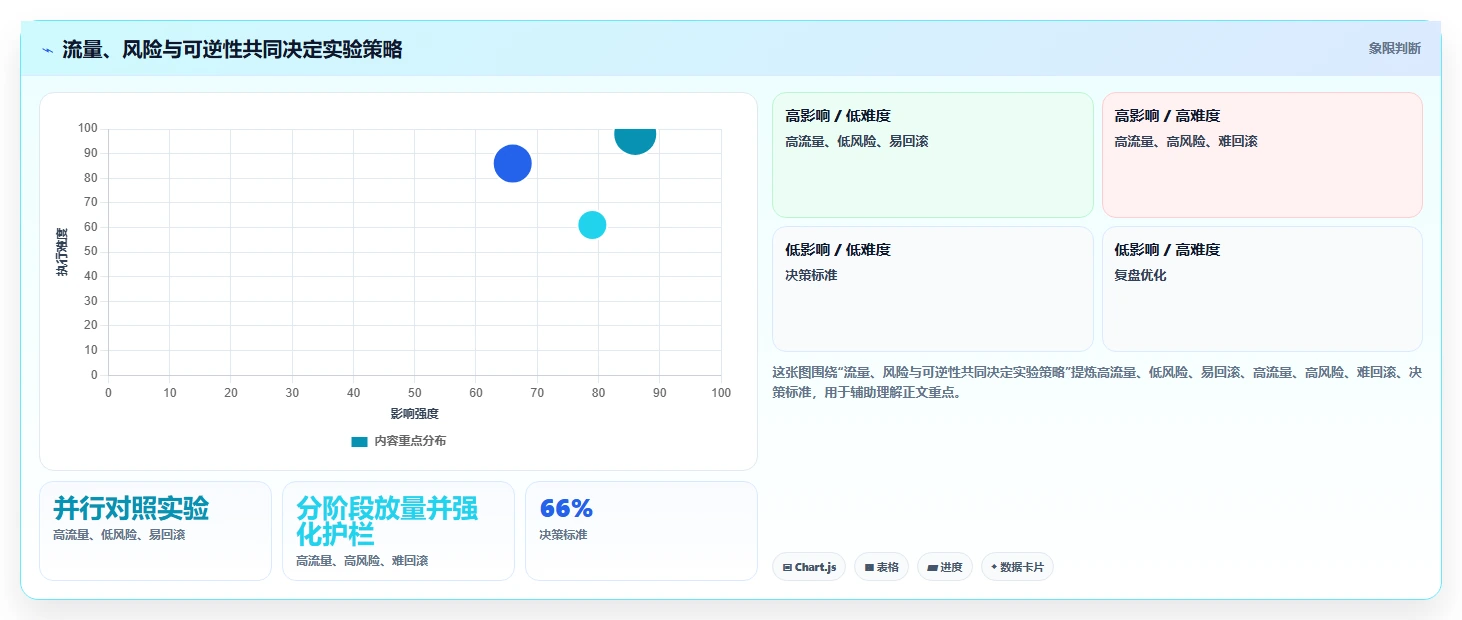The width and height of the screenshot is (1462, 620).
Task: Select the 66% 决策标准 card
Action: [x=641, y=531]
